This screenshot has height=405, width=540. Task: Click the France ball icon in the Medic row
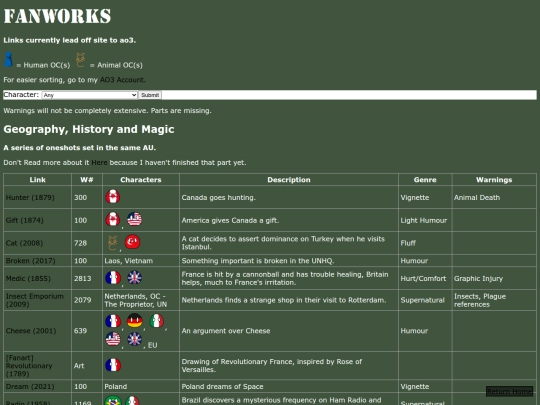coord(113,278)
